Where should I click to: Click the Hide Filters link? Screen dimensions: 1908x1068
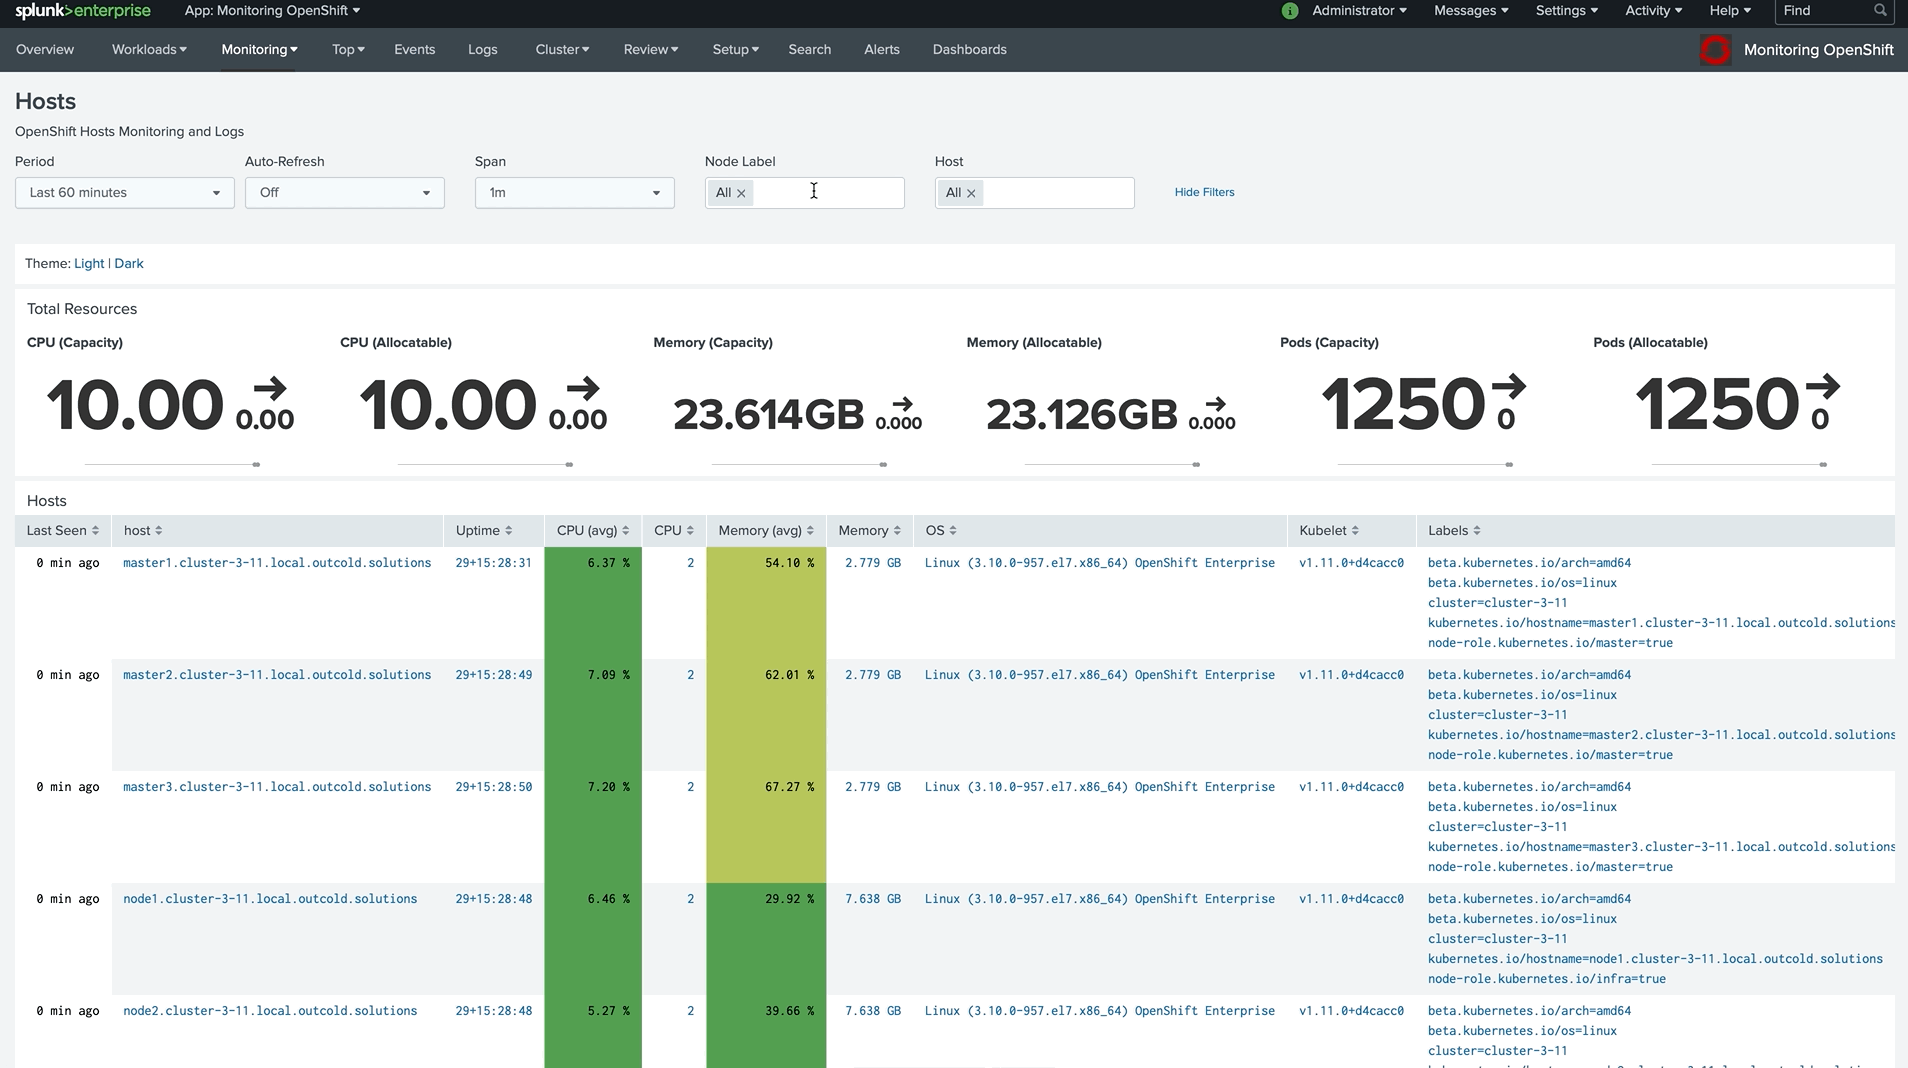(1204, 193)
